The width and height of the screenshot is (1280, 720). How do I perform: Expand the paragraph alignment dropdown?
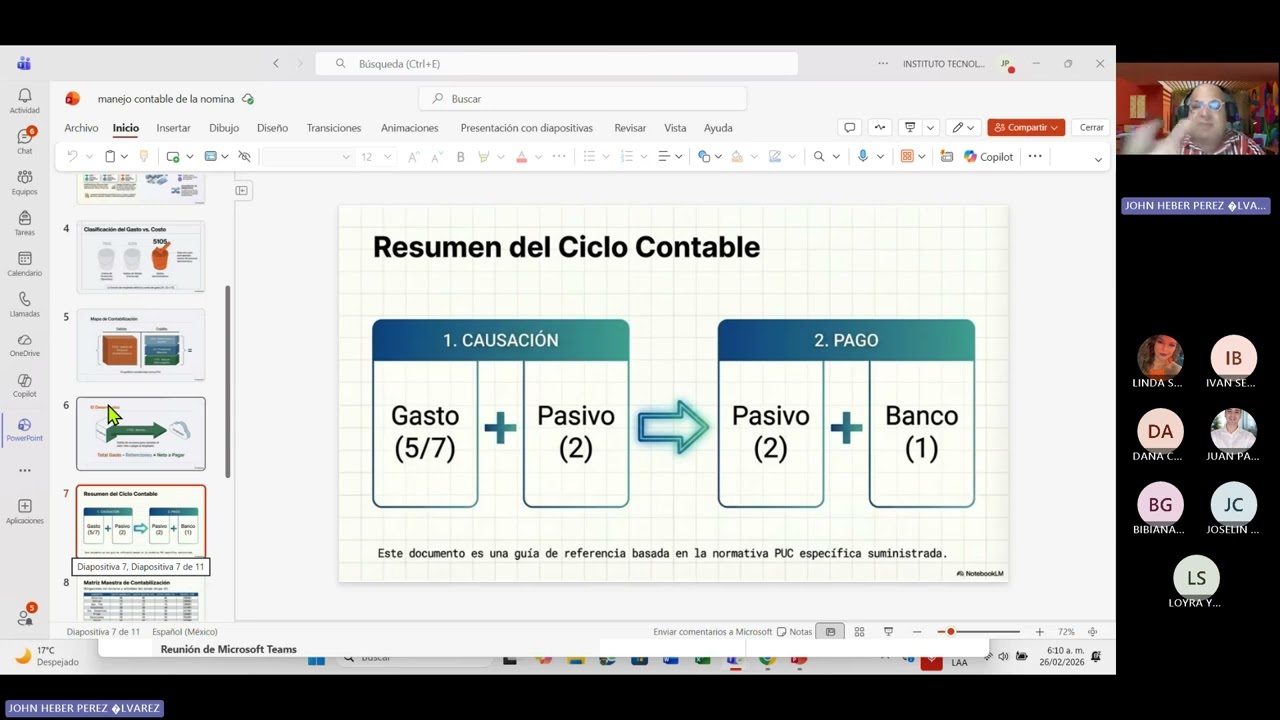(x=678, y=157)
